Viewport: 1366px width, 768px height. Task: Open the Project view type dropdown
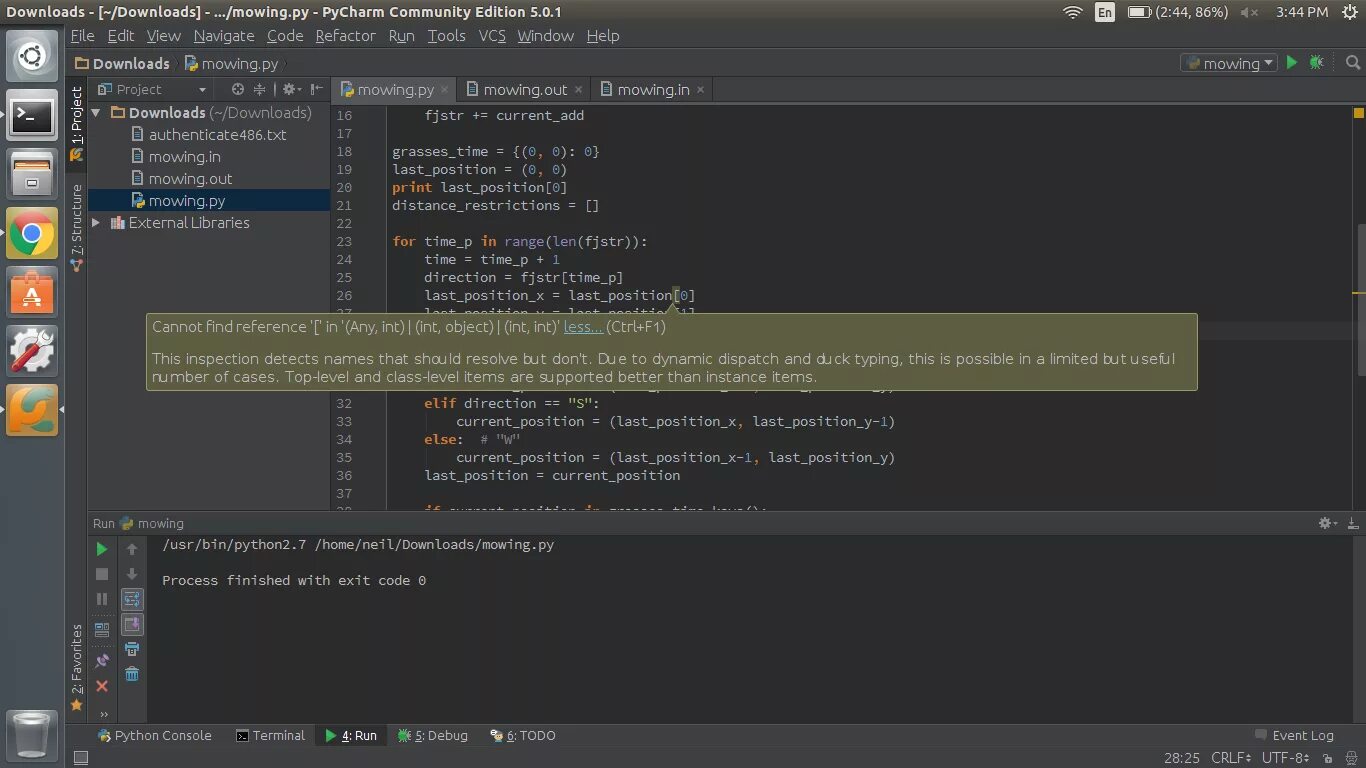click(152, 89)
